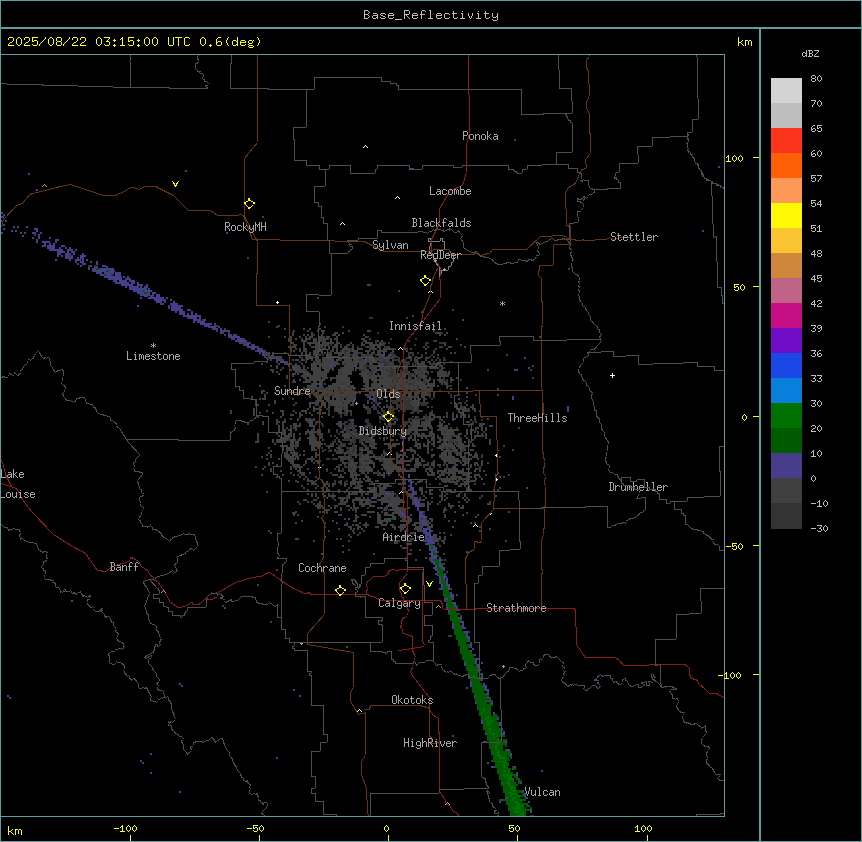Select the slate-purple 10 dBZ color swatch

point(786,466)
